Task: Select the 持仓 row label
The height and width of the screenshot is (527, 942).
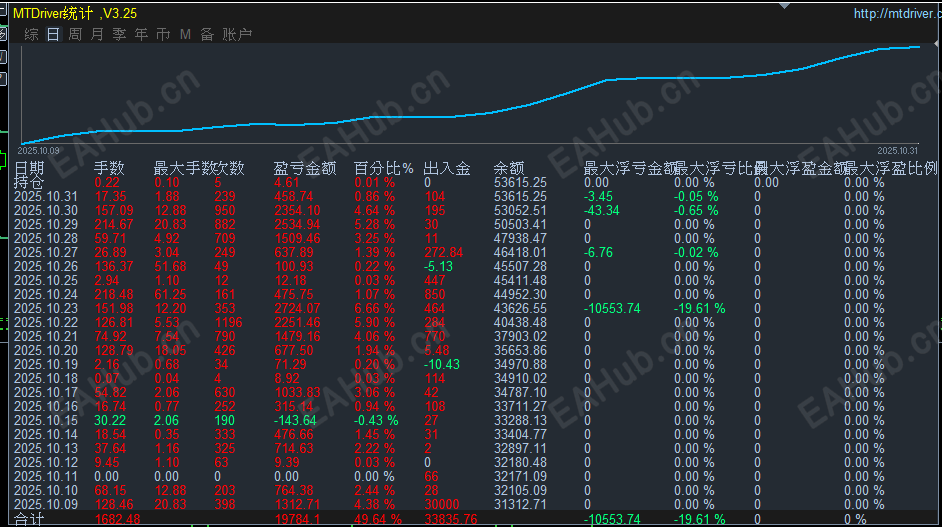Action: (x=29, y=182)
